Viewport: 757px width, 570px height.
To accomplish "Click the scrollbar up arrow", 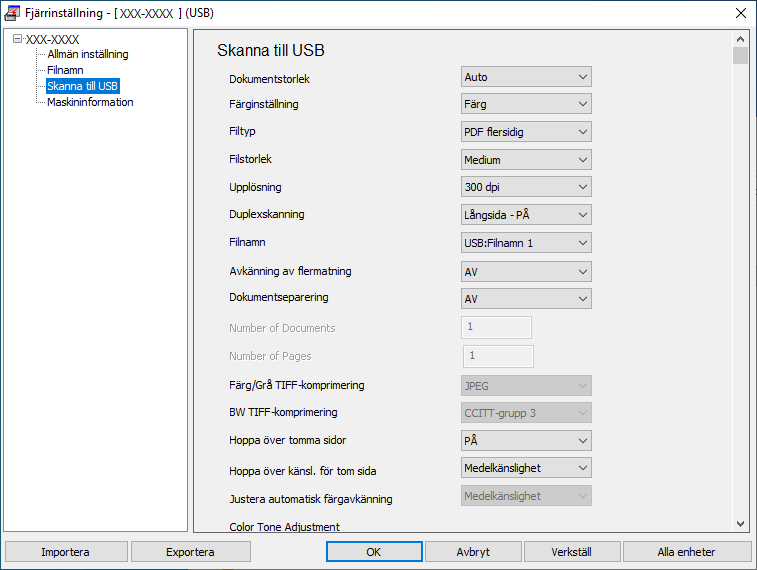I will [x=740, y=39].
